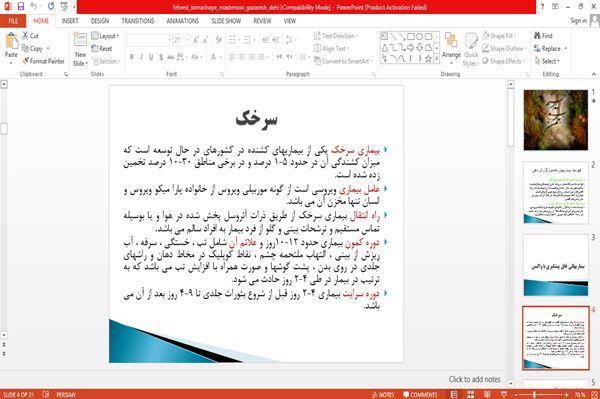The height and width of the screenshot is (399, 600).
Task: Select slide 1 thumbnail
Action: (x=556, y=120)
